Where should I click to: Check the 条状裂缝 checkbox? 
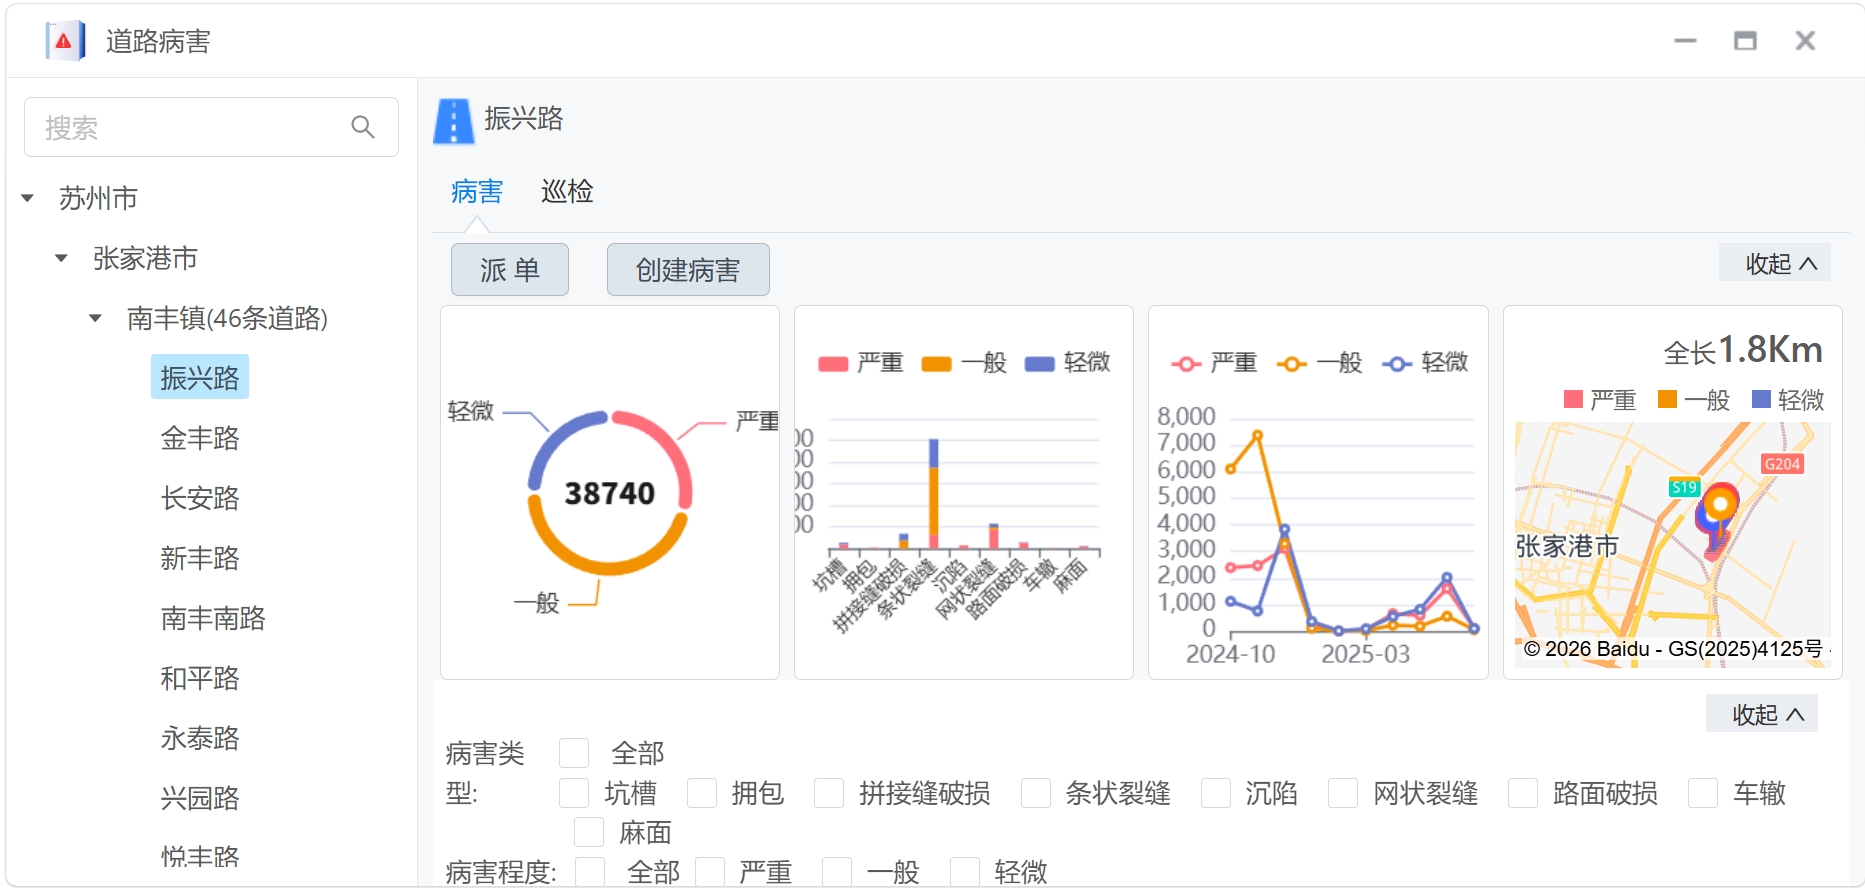[1036, 793]
